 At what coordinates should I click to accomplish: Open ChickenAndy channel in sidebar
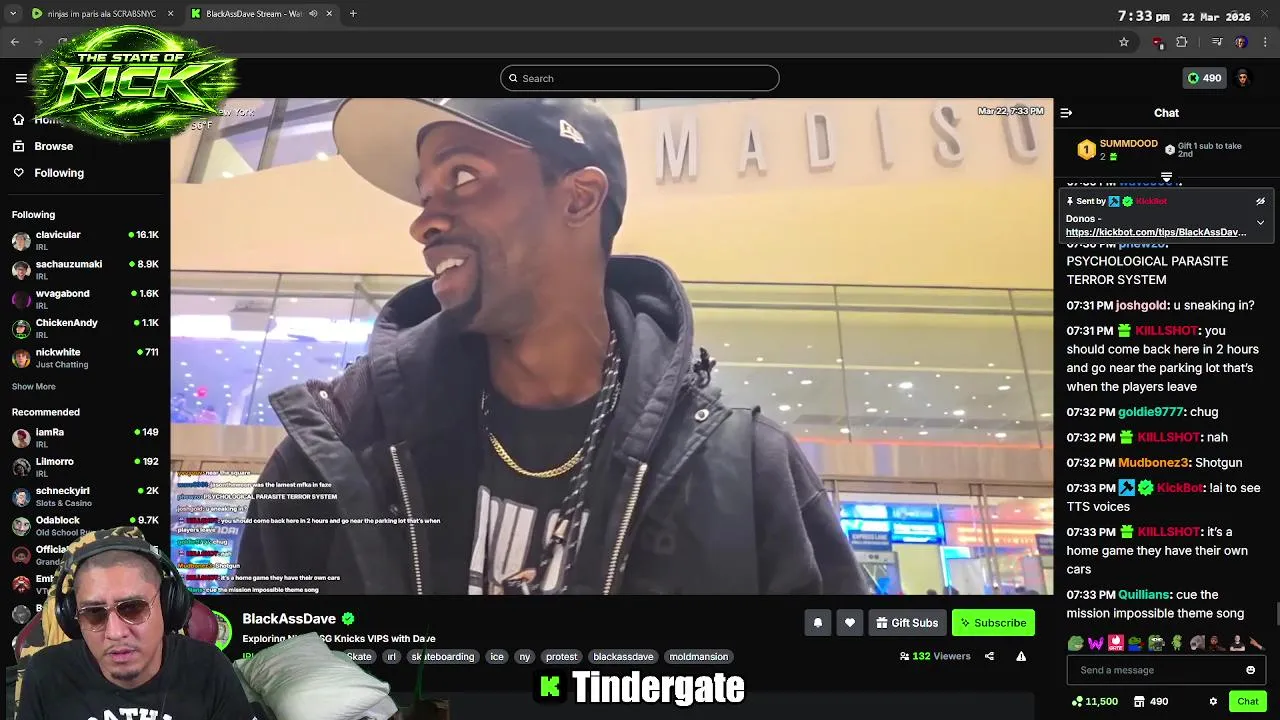(x=85, y=328)
